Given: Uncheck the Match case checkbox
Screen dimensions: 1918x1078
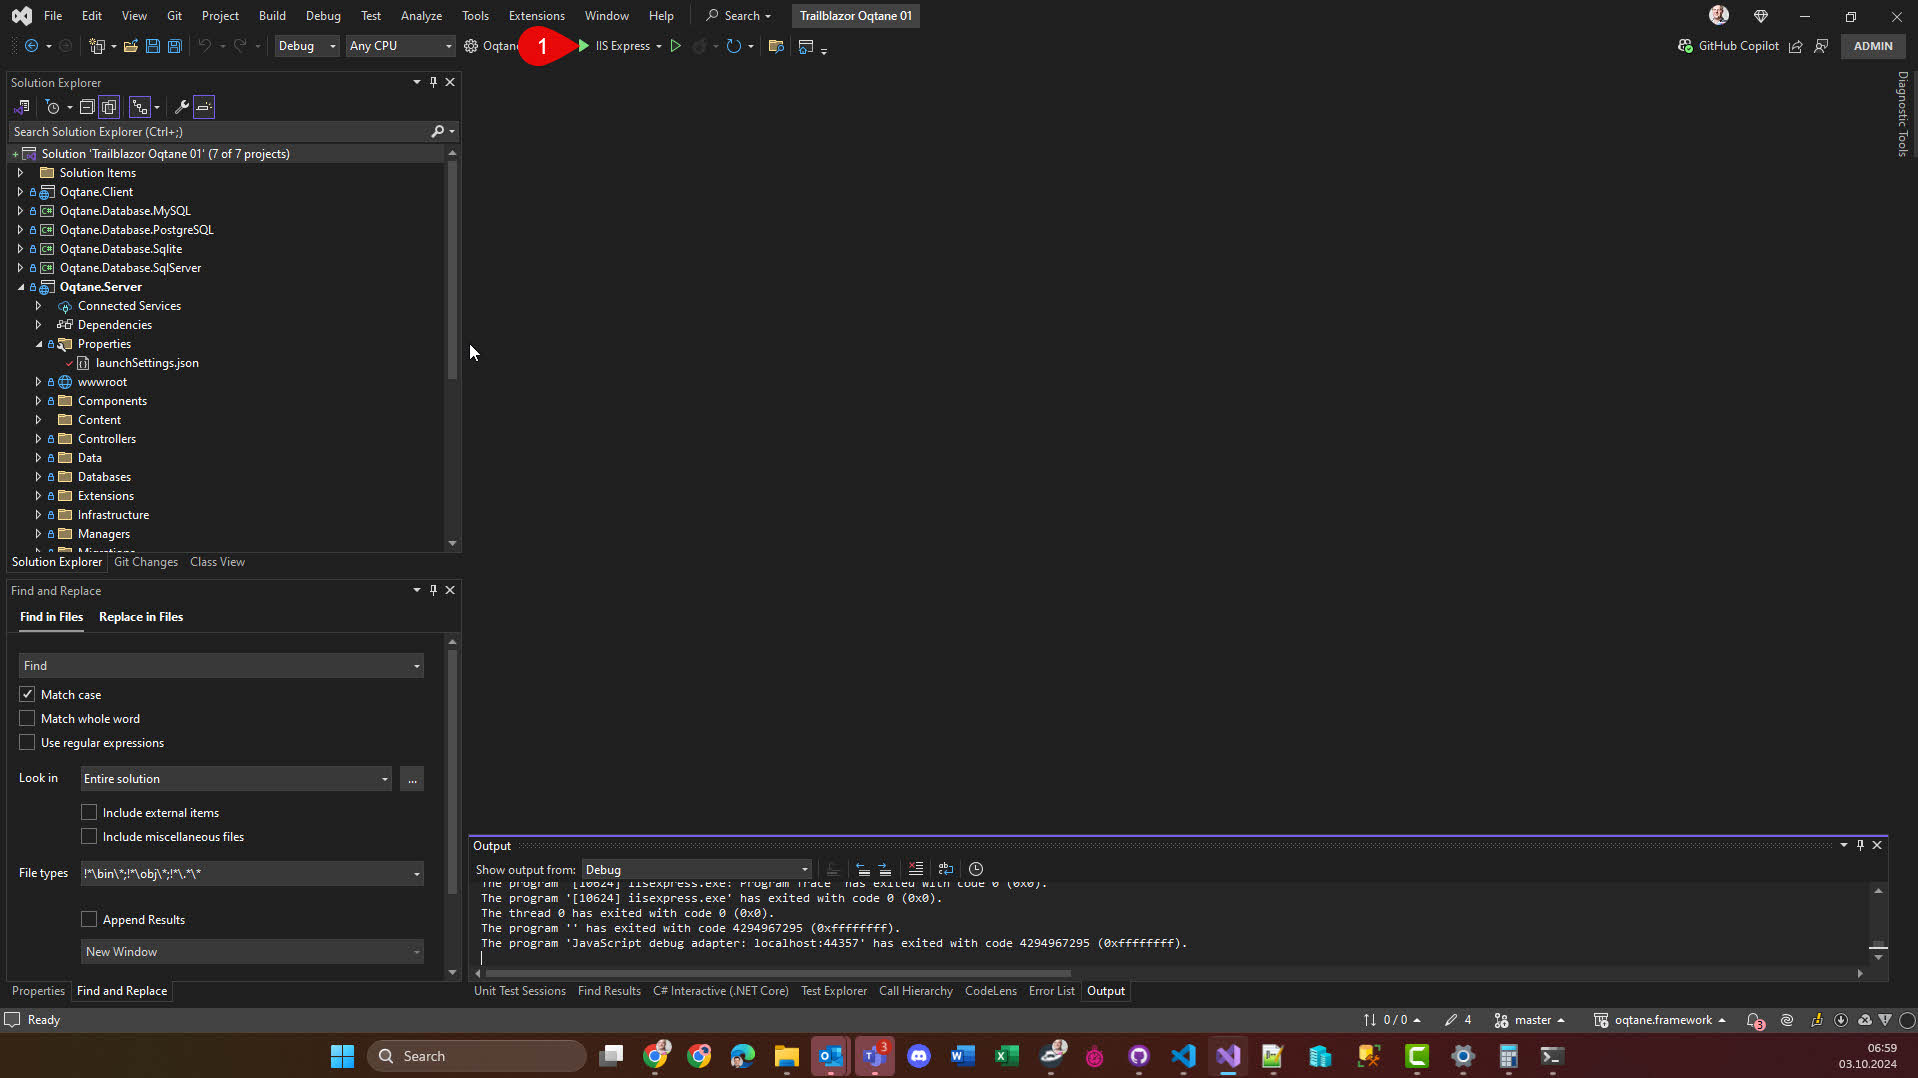Looking at the screenshot, I should (27, 694).
